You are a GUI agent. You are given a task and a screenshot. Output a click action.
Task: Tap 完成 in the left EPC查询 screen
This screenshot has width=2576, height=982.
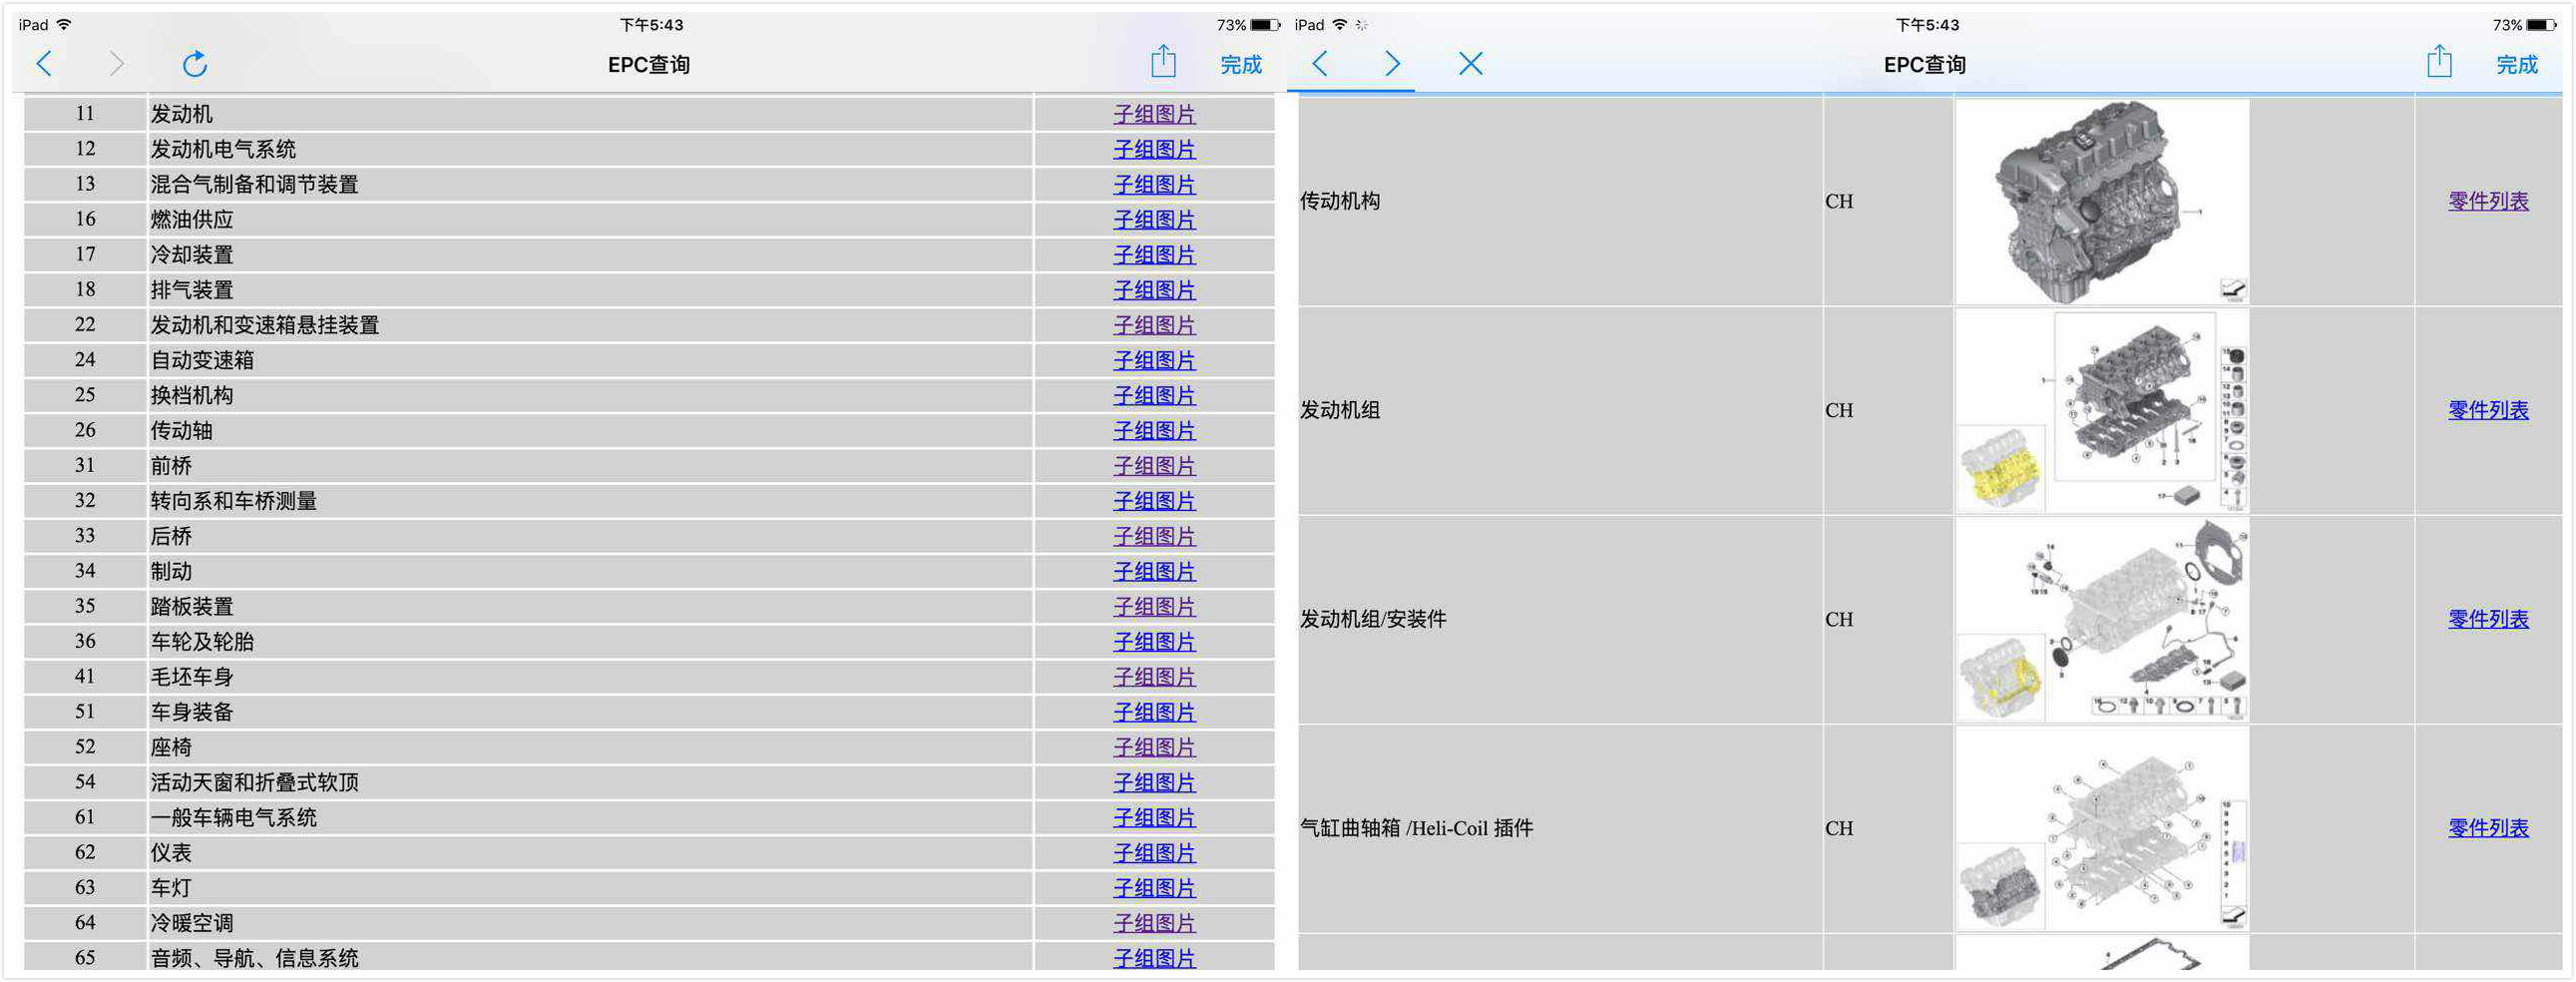tap(1240, 65)
